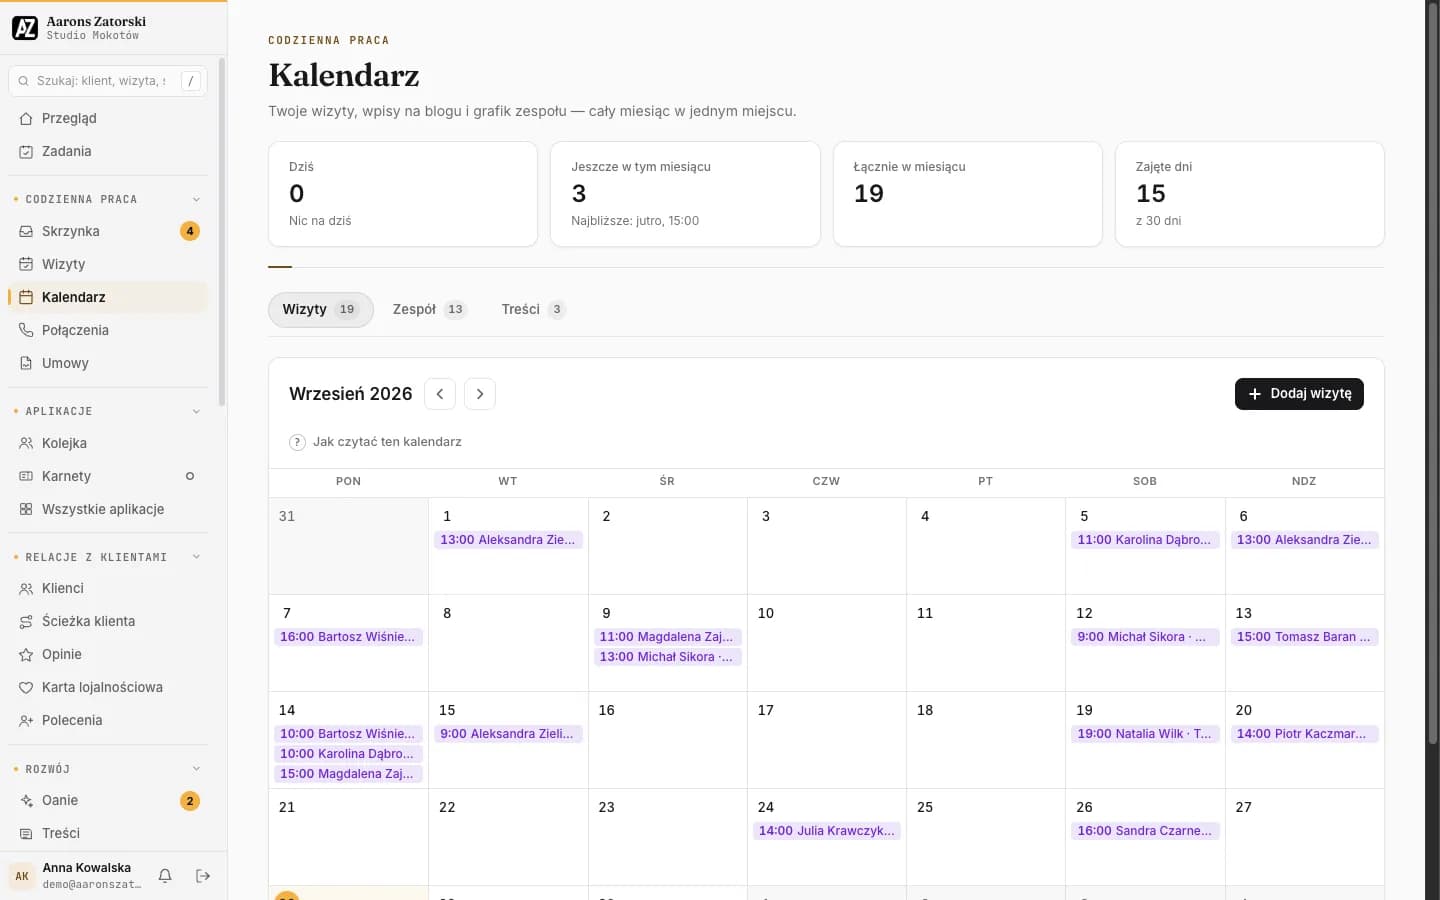Screen dimensions: 1440x900
Task: Open notifications bell icon
Action: [165, 876]
